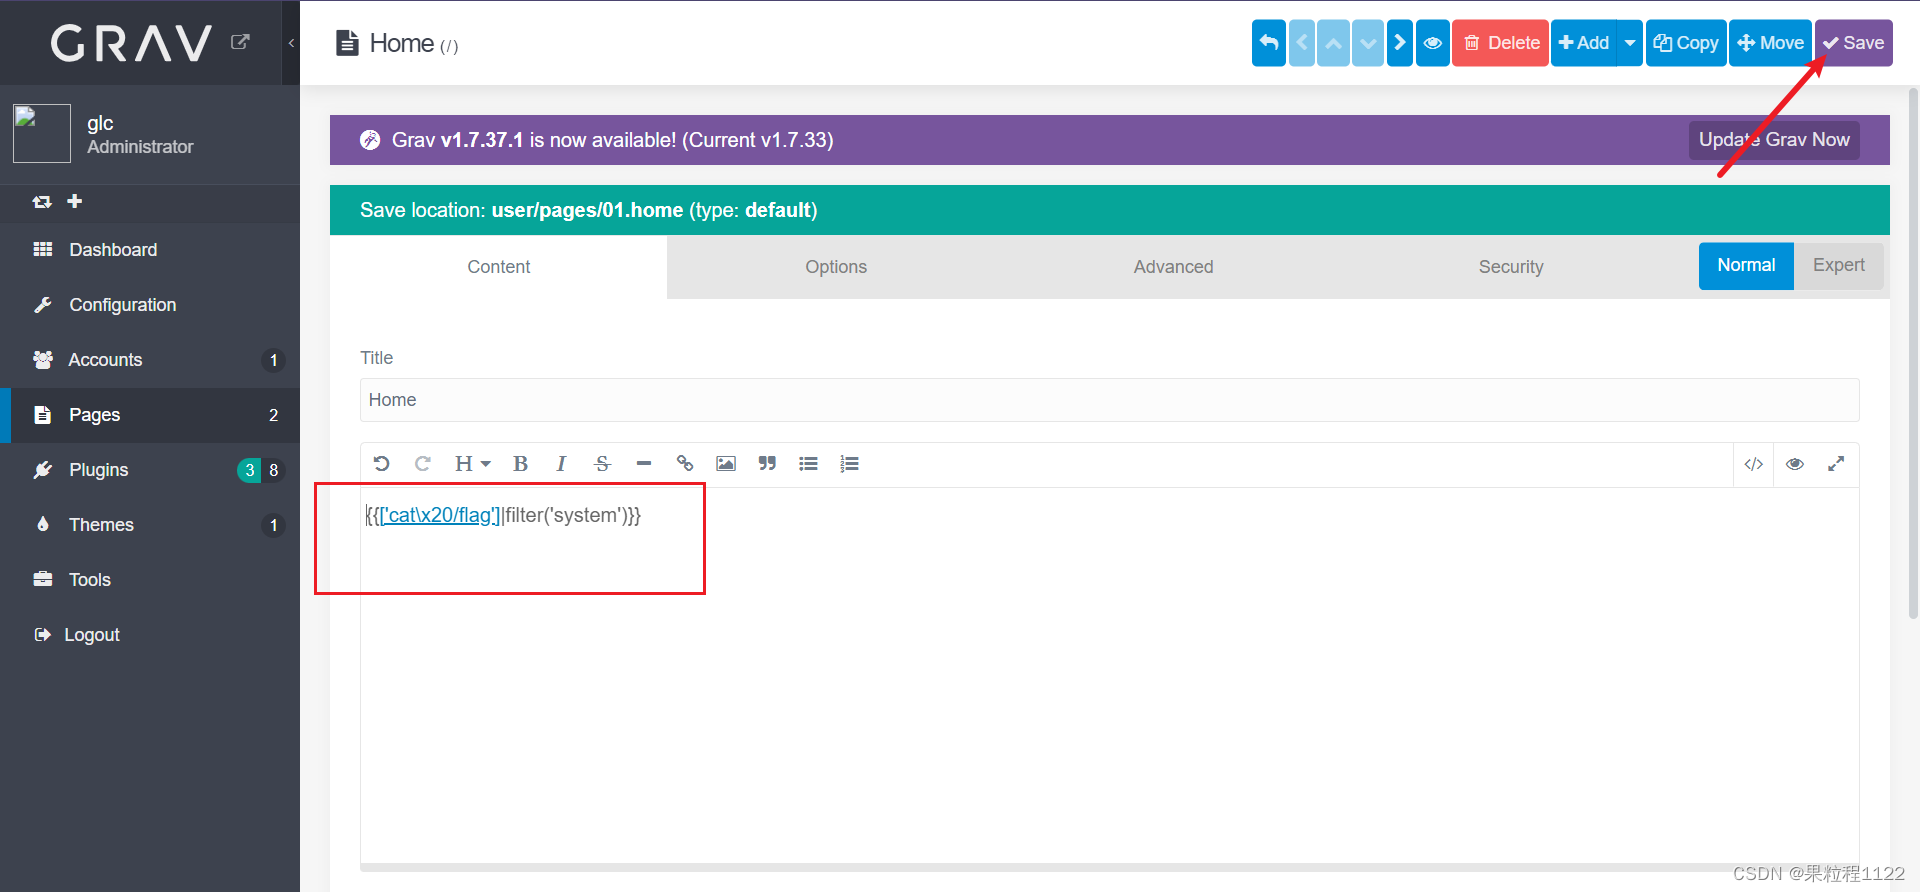Screen dimensions: 1920x892
Task: Open Configuration in sidebar
Action: point(150,305)
